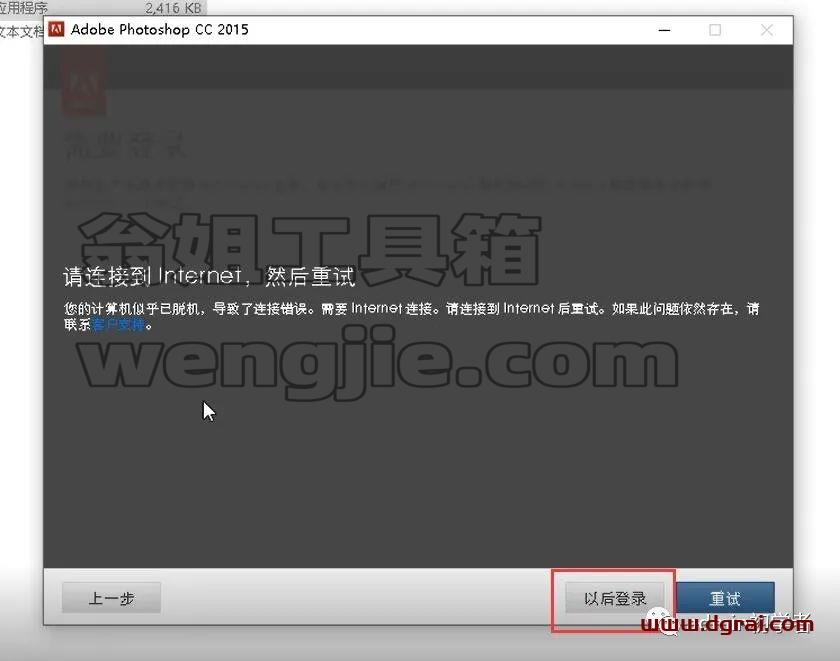Viewport: 840px width, 661px height.
Task: Click the dimmed Adobe logo in the dialog
Action: pos(84,84)
